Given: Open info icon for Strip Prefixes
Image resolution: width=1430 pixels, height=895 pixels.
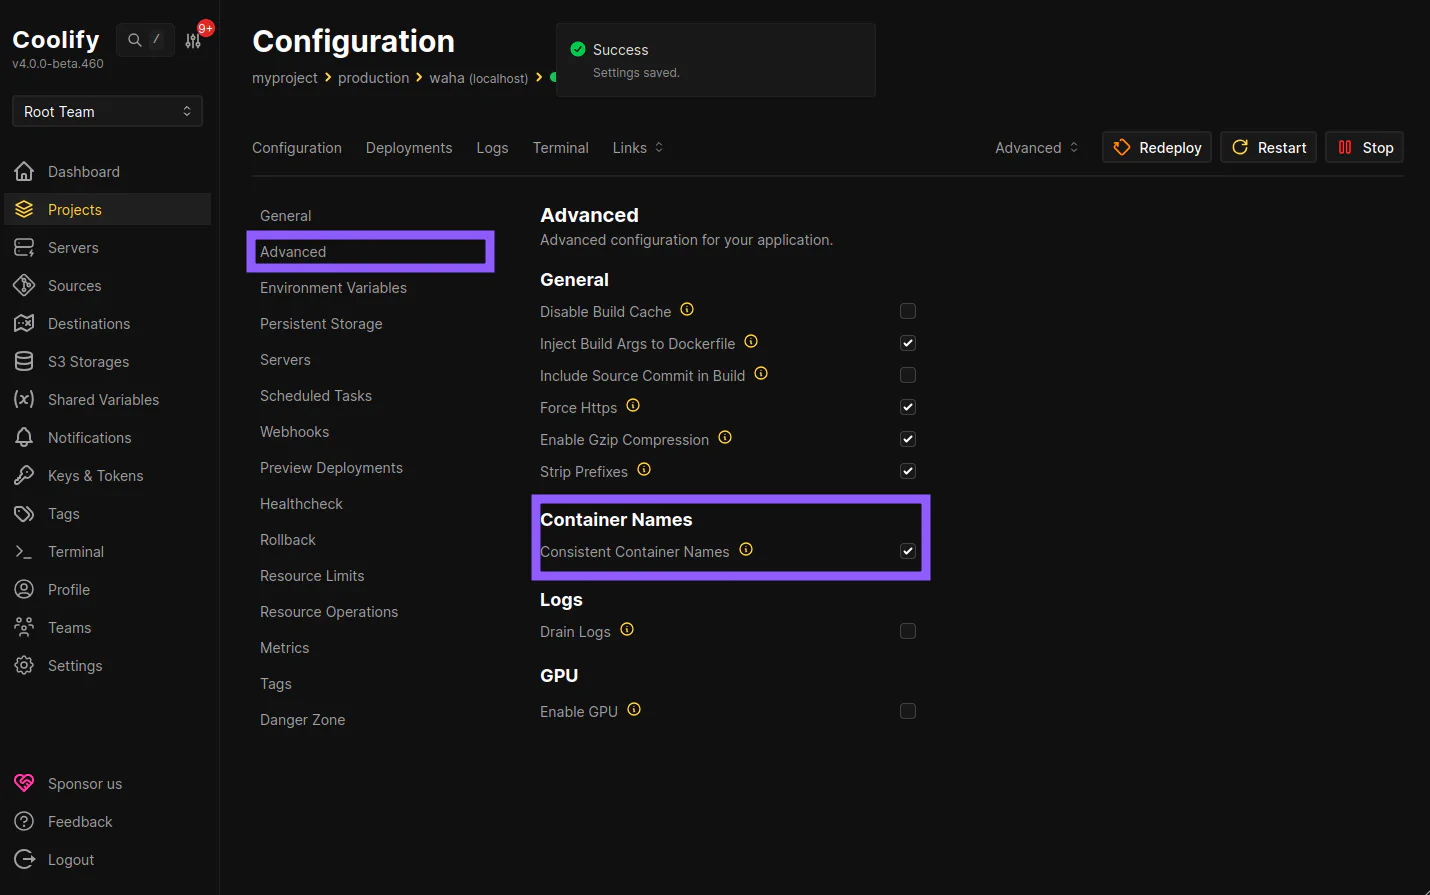Looking at the screenshot, I should pos(644,470).
